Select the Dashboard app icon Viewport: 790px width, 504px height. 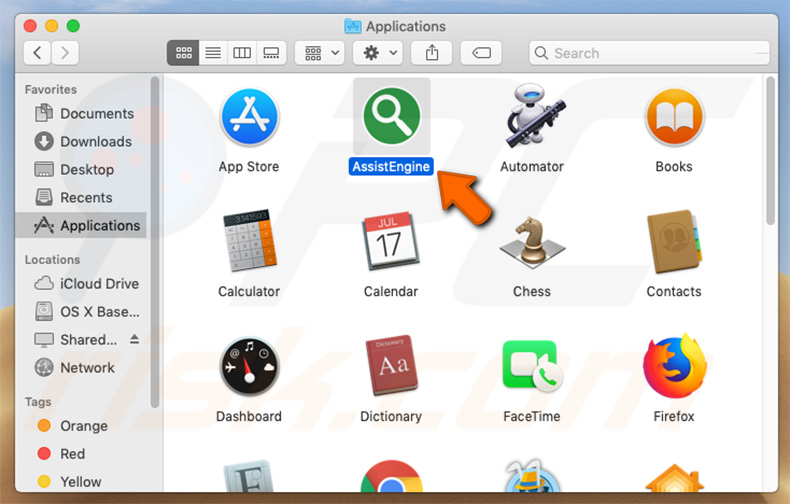point(249,366)
